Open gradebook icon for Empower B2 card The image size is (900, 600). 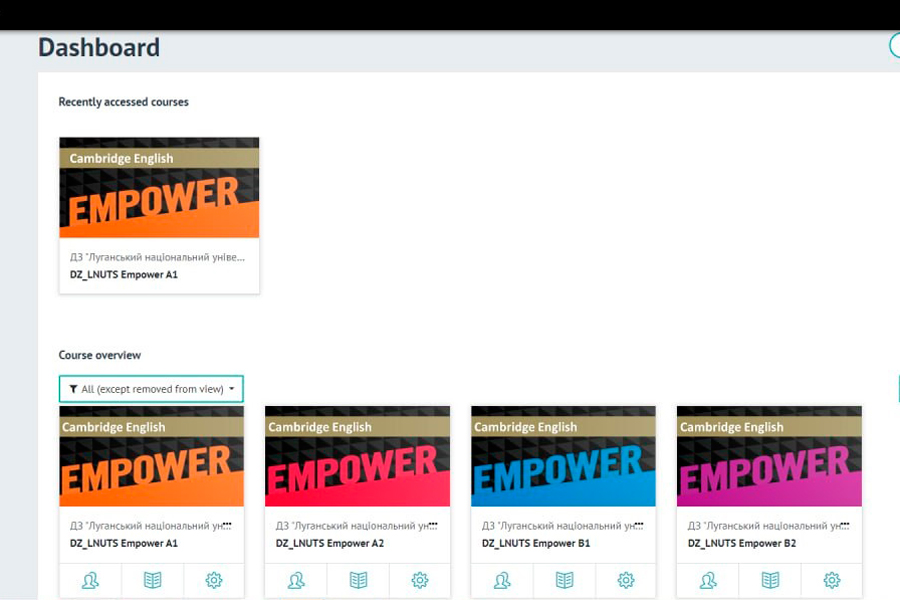pyautogui.click(x=770, y=580)
